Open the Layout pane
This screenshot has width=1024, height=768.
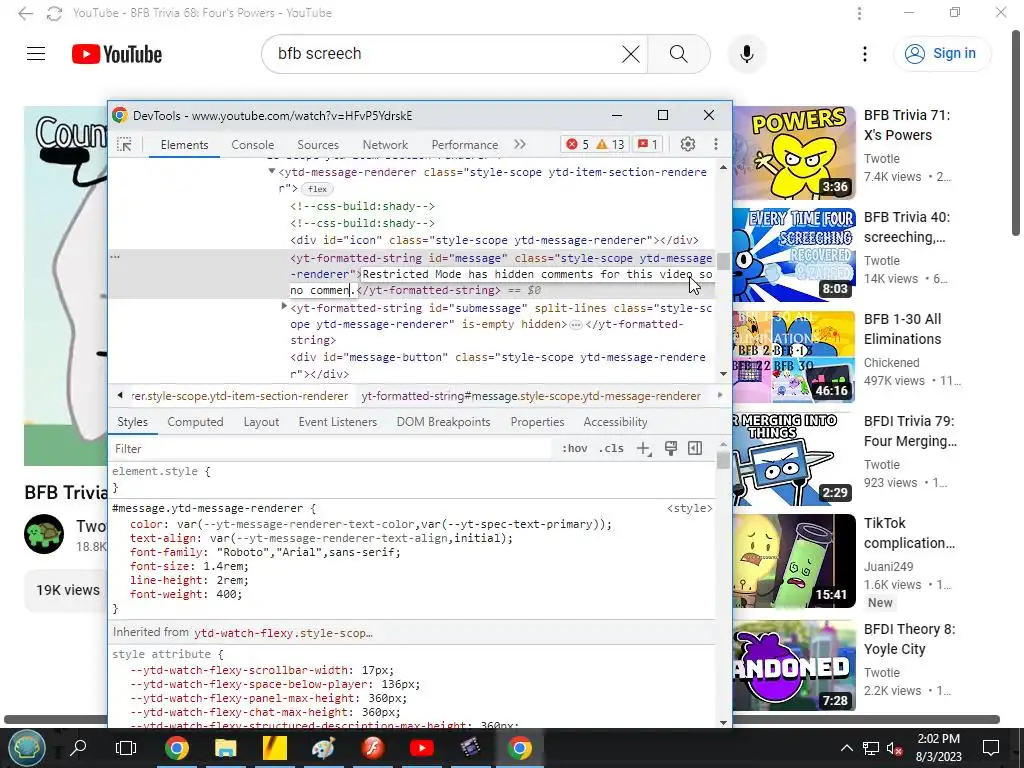point(261,423)
